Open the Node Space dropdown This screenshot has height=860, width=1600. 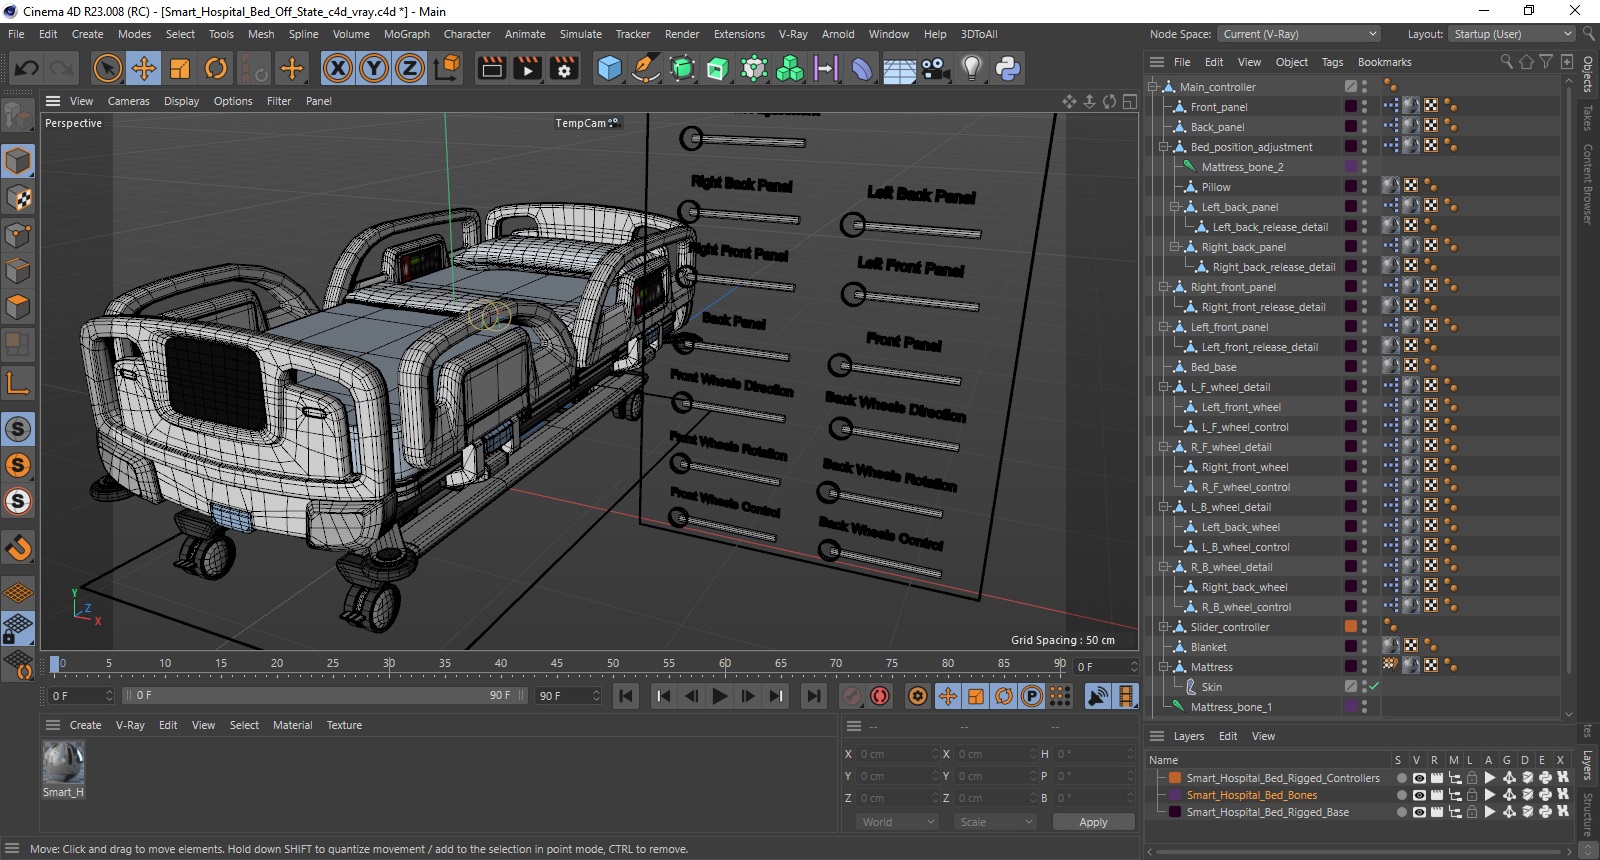[1299, 34]
